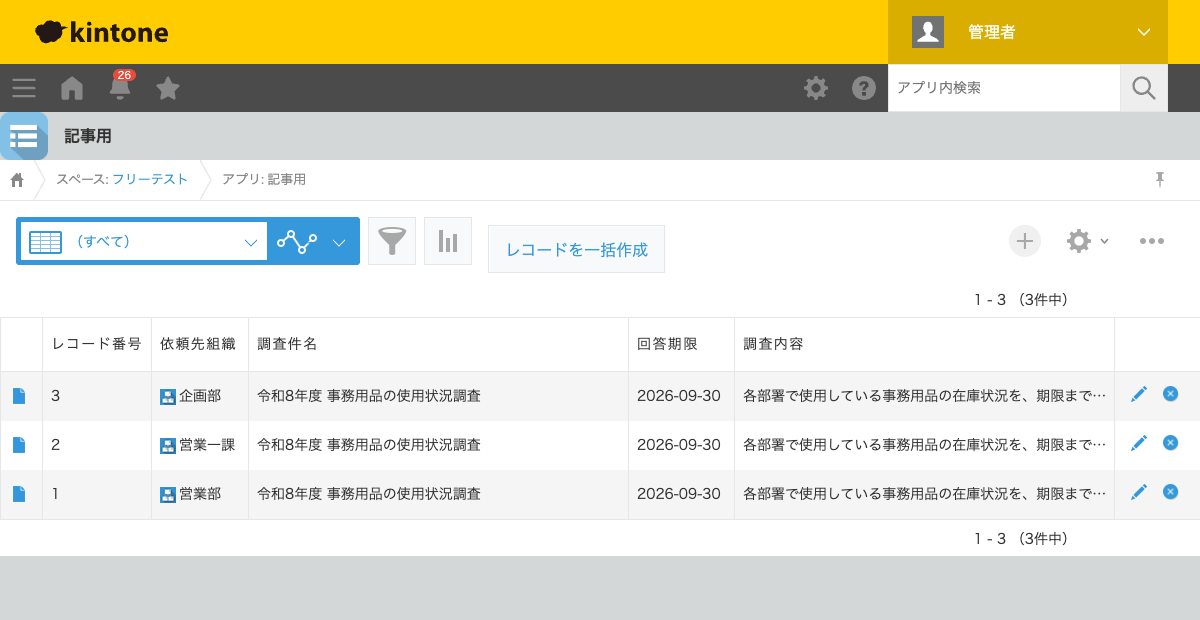Delete record 1 with X icon
The image size is (1200, 620).
coord(1171,492)
